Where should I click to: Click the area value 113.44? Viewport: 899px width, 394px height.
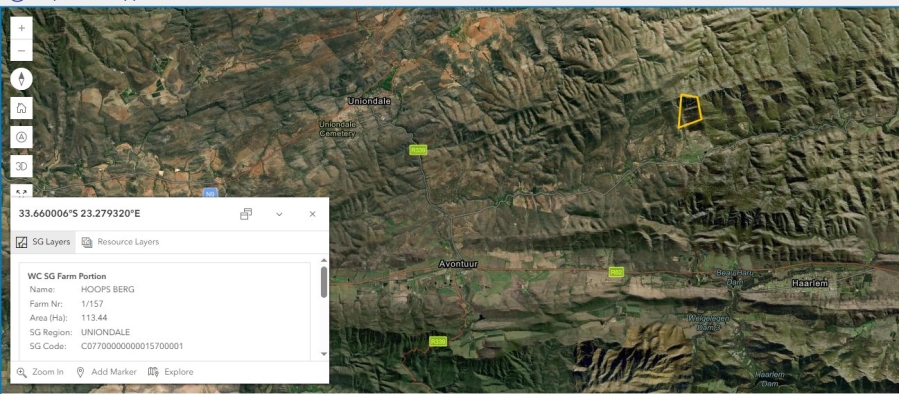[x=94, y=318]
